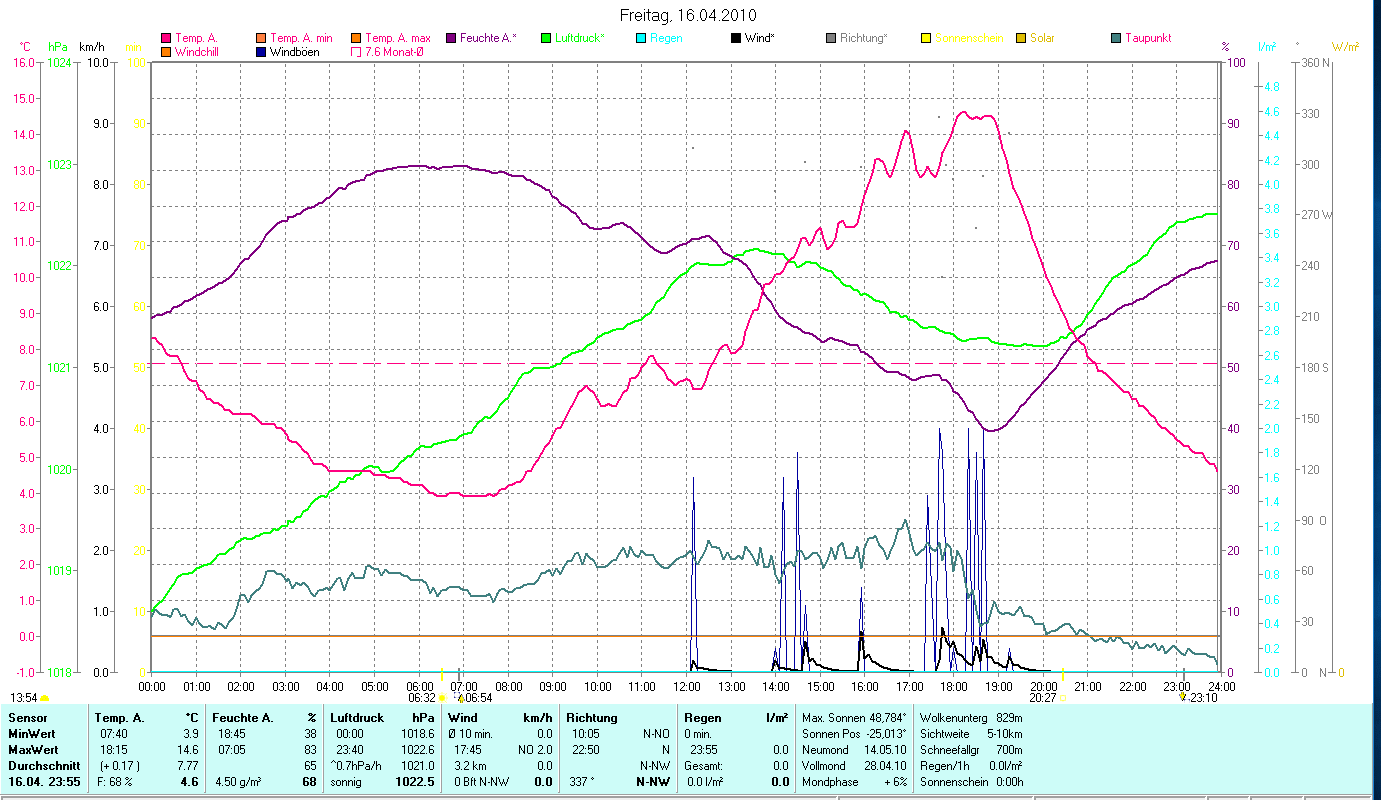Click the 4.50 g/m² humidity value
This screenshot has width=1381, height=800.
tap(239, 782)
